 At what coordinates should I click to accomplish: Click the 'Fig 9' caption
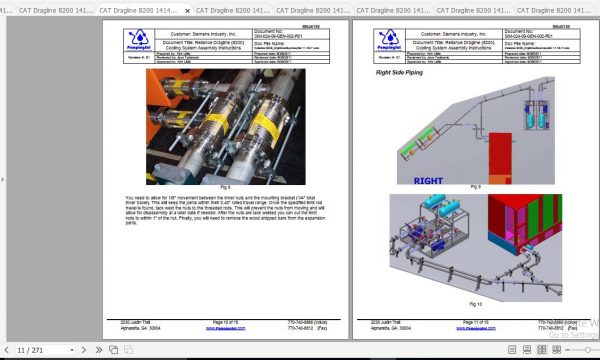[476, 187]
